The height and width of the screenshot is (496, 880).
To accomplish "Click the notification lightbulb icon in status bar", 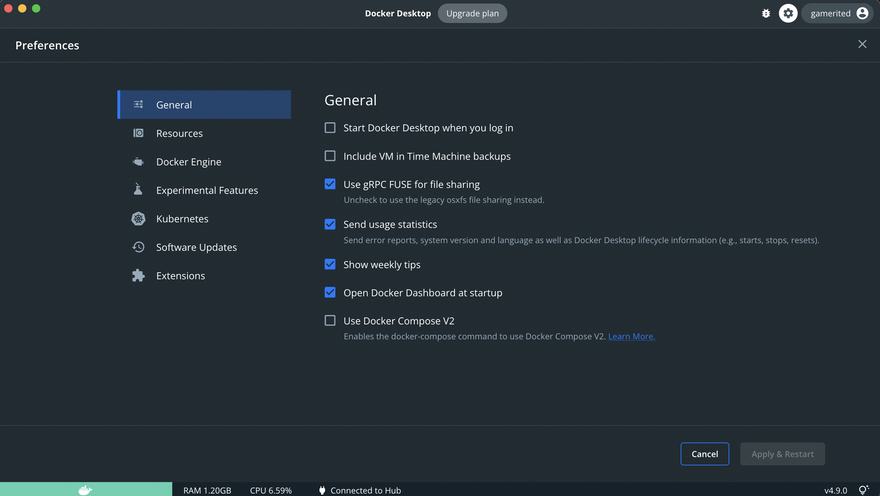I will click(864, 490).
